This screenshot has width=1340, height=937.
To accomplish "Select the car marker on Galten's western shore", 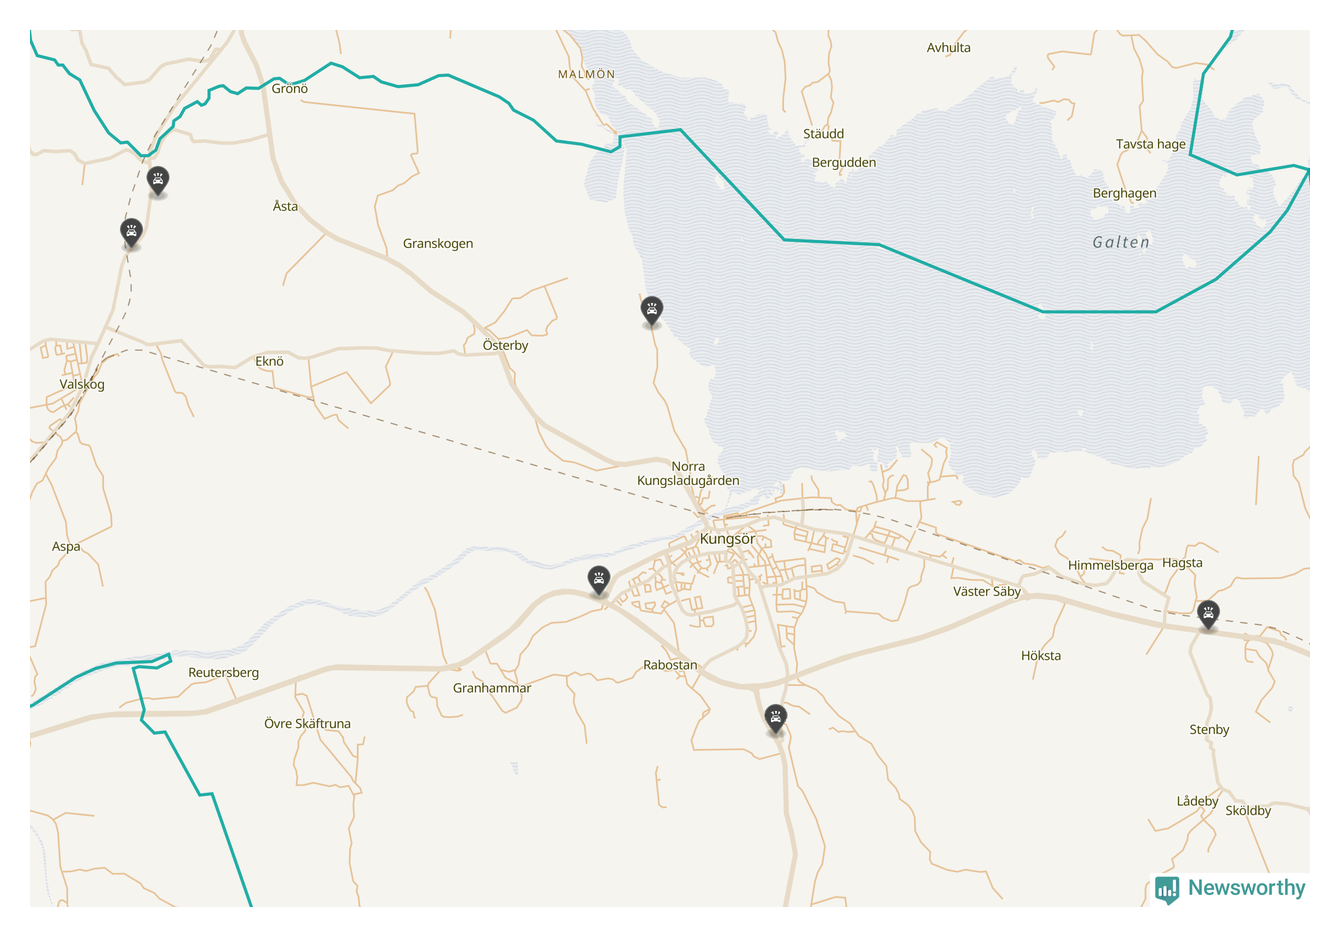I will [x=652, y=311].
